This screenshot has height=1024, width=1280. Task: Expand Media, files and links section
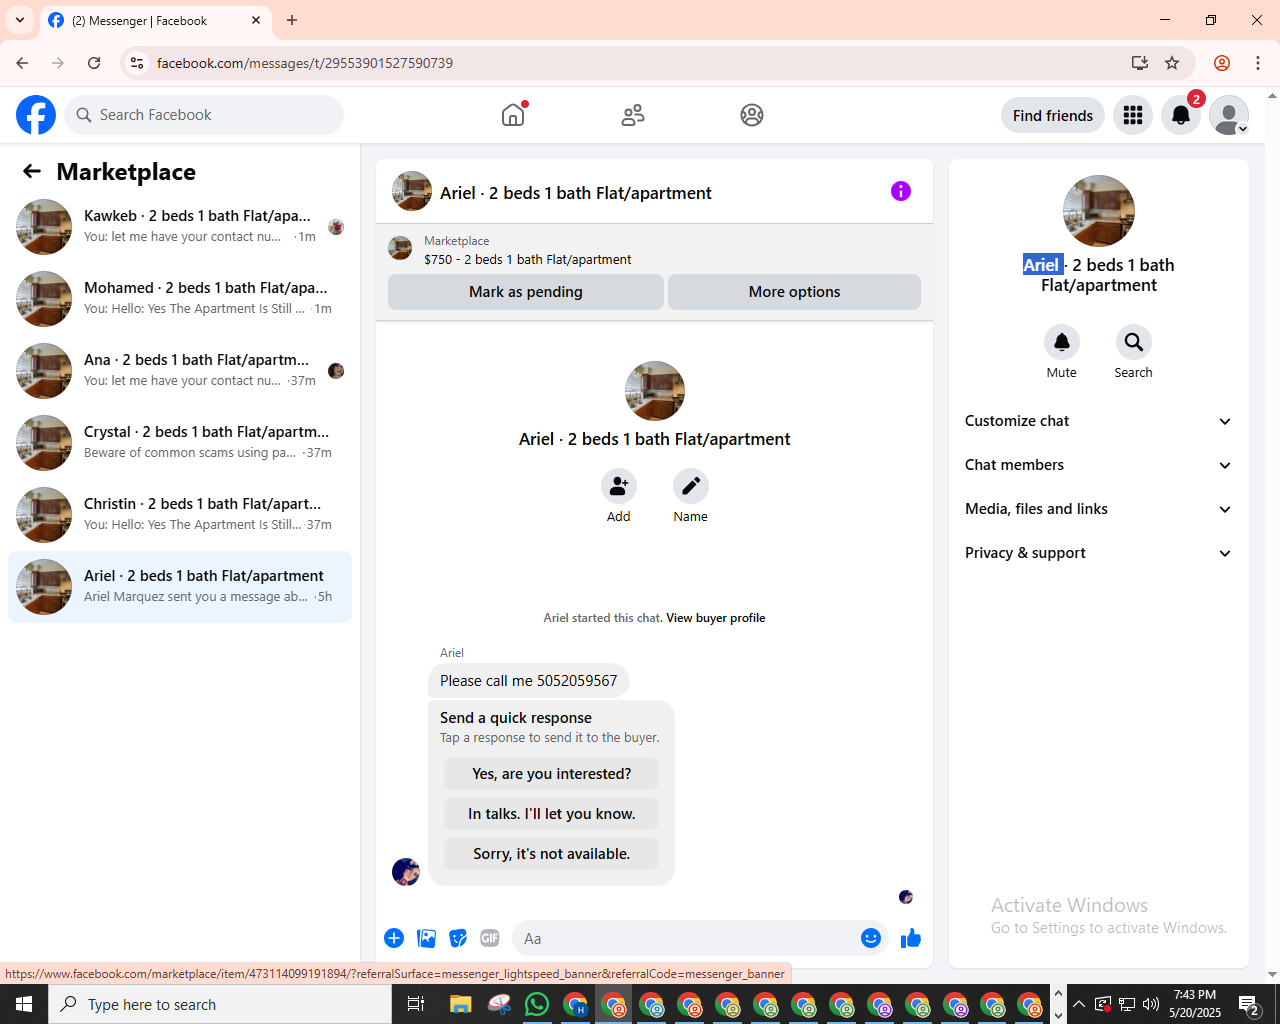[x=1098, y=509]
